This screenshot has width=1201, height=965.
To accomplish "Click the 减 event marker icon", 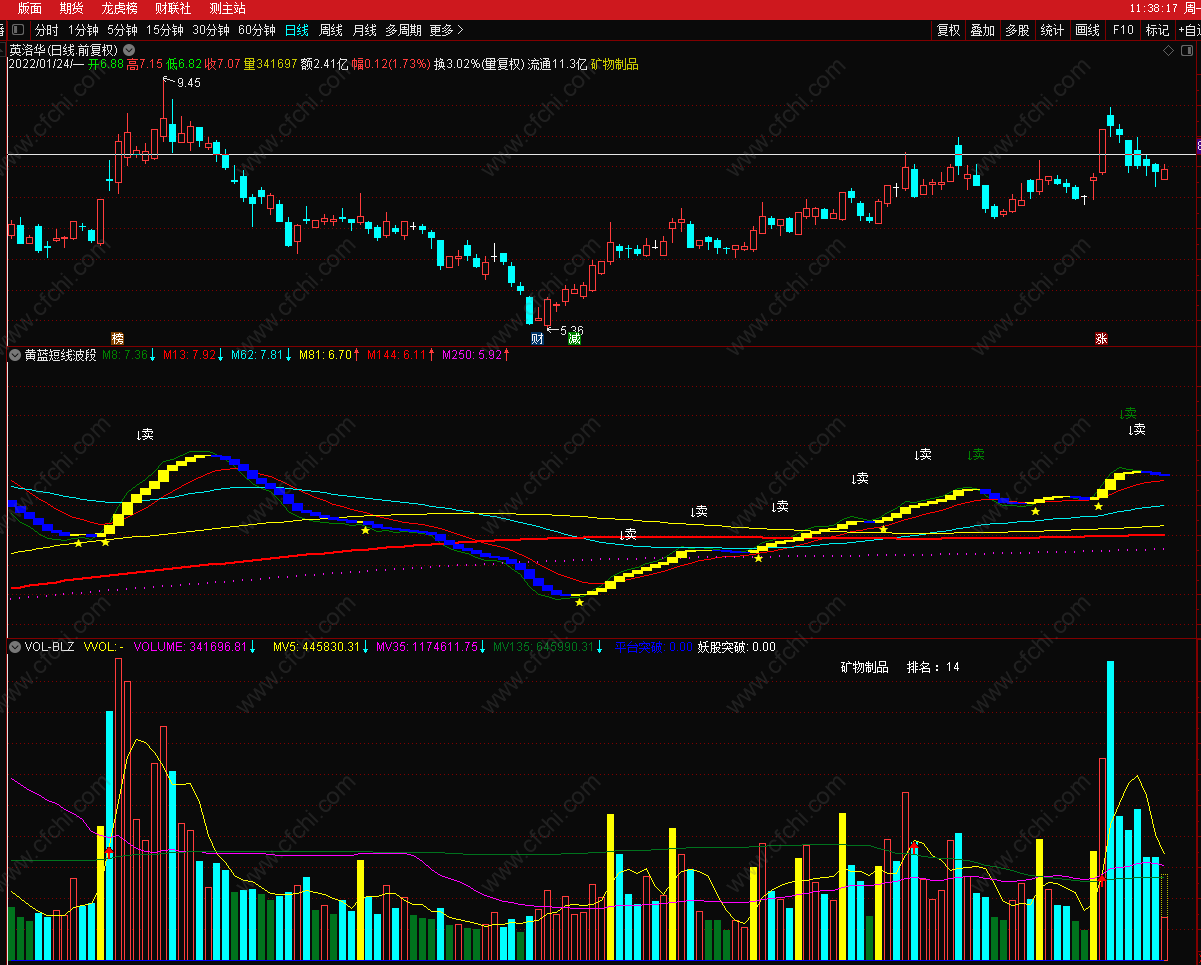I will coord(574,338).
